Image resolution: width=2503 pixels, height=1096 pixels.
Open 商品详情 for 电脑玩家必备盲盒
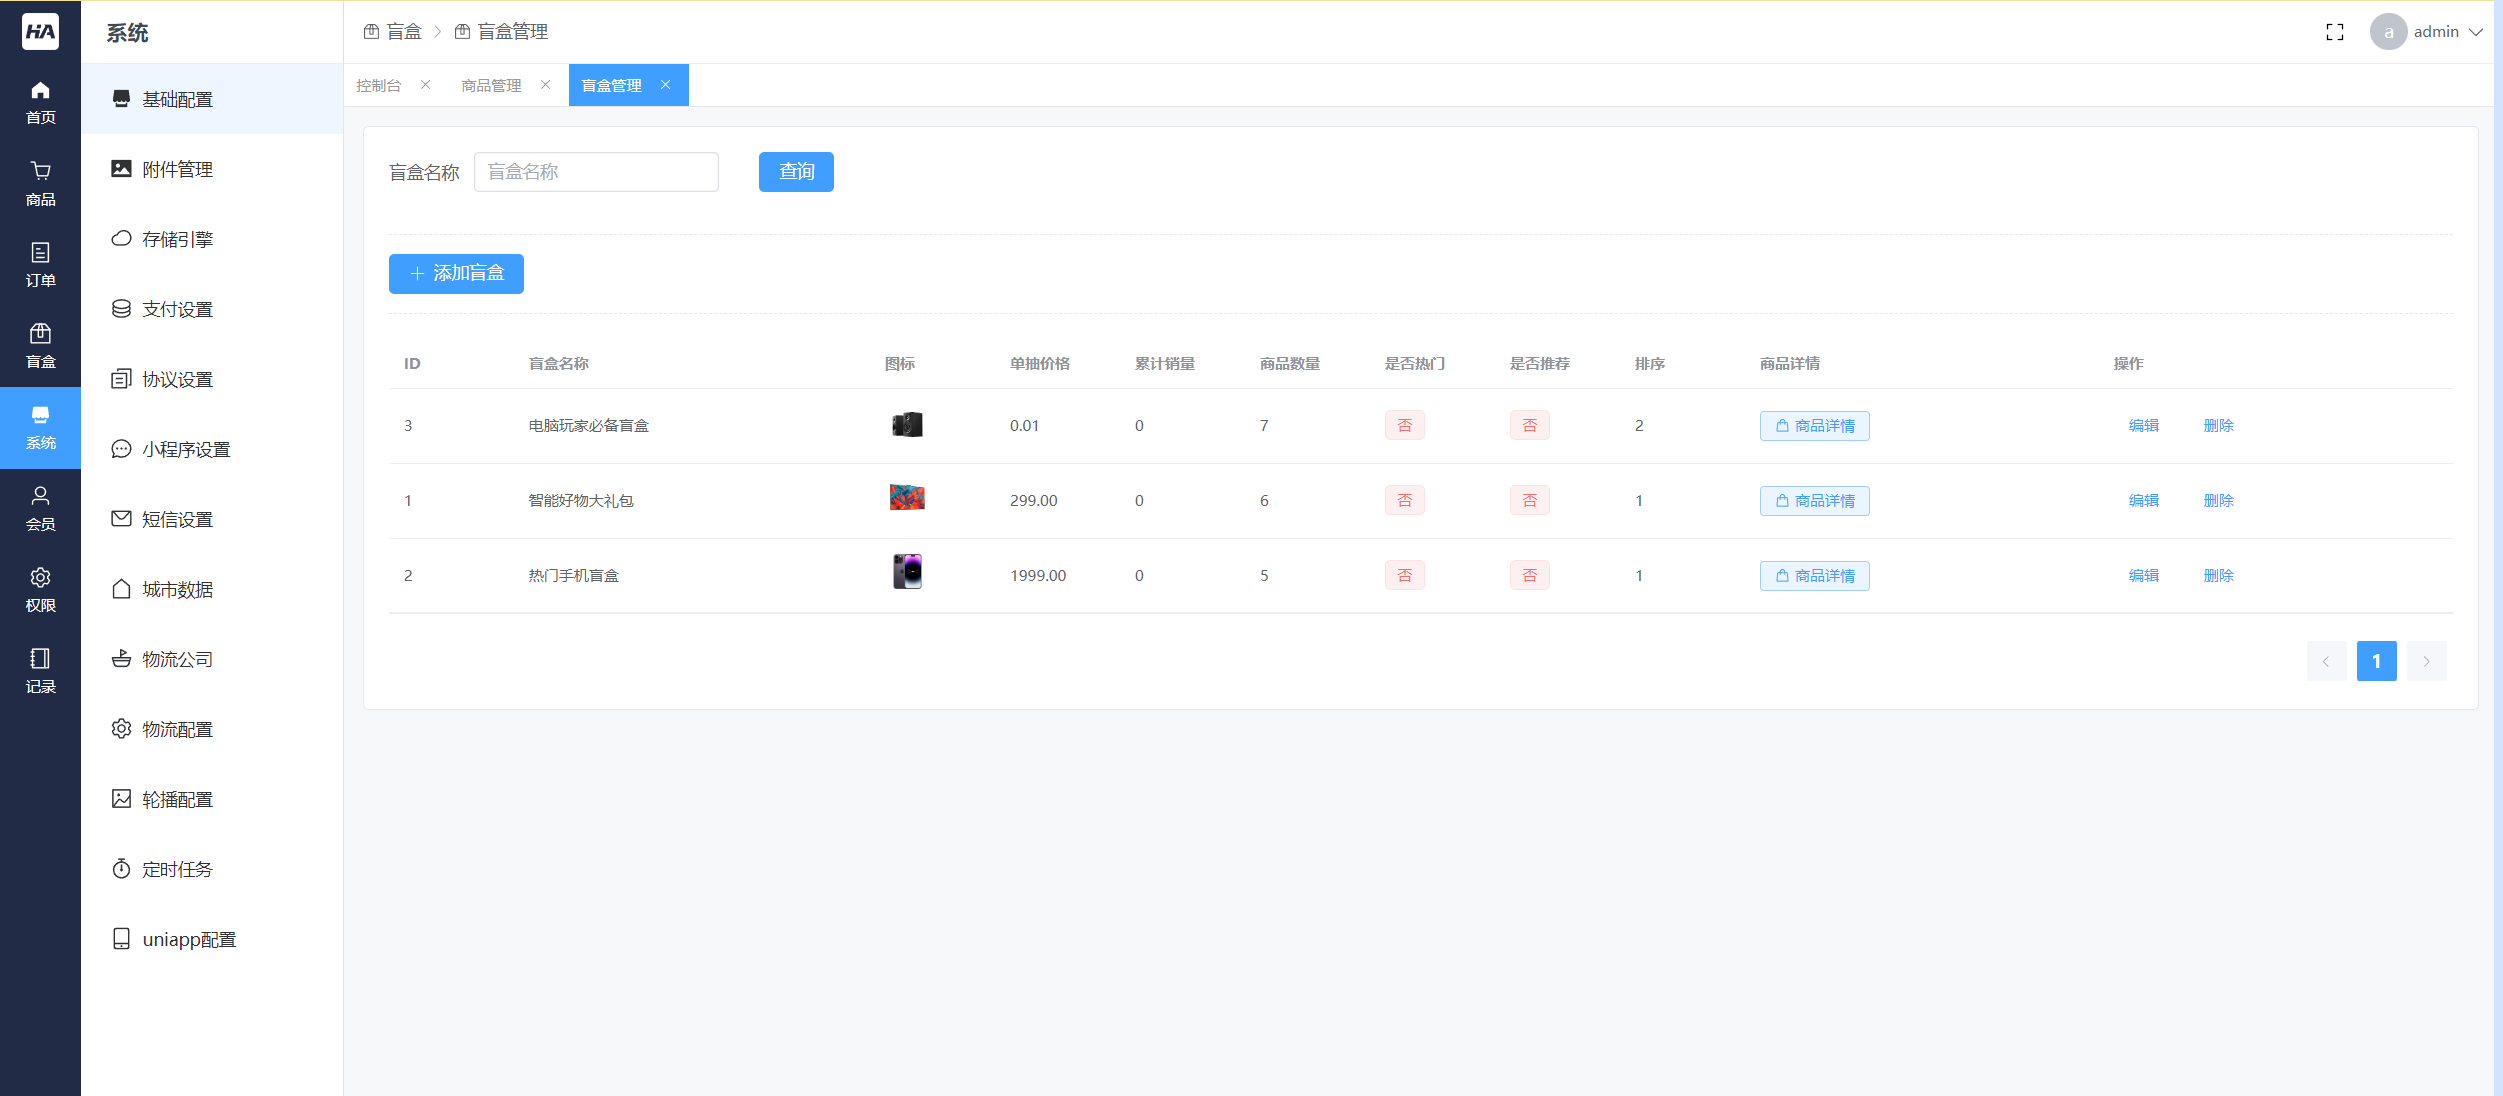click(x=1814, y=426)
